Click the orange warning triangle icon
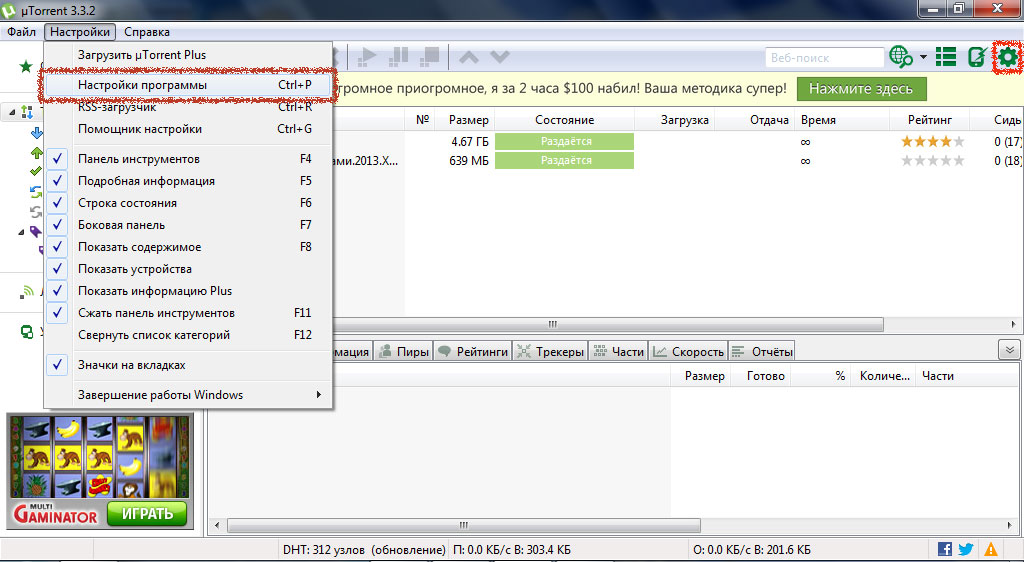The width and height of the screenshot is (1024, 562). [991, 550]
